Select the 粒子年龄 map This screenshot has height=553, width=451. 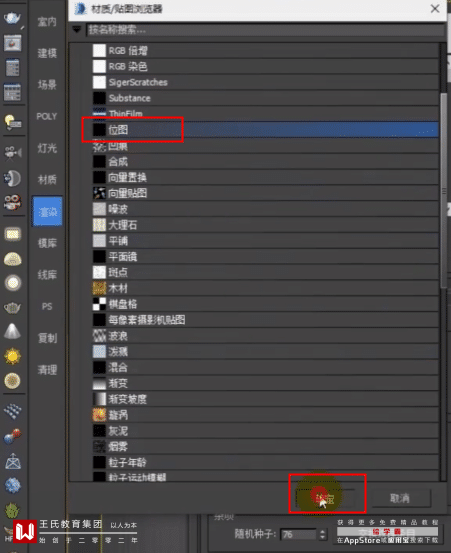coord(265,462)
